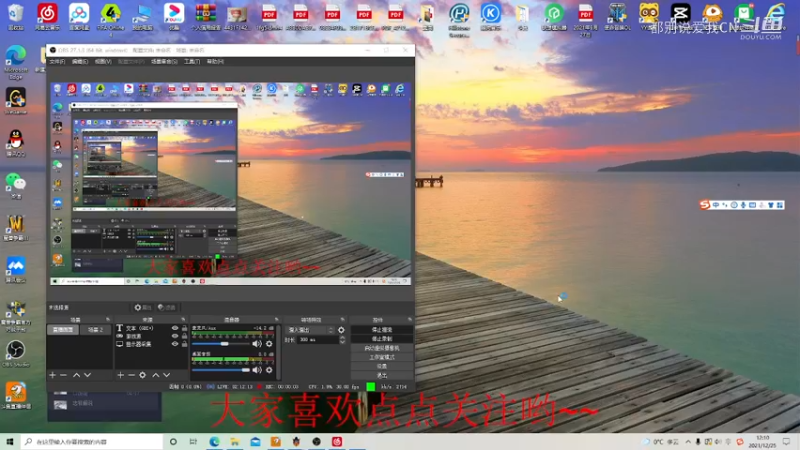Select the first scene in scenes list
This screenshot has width=800, height=450.
[x=63, y=330]
